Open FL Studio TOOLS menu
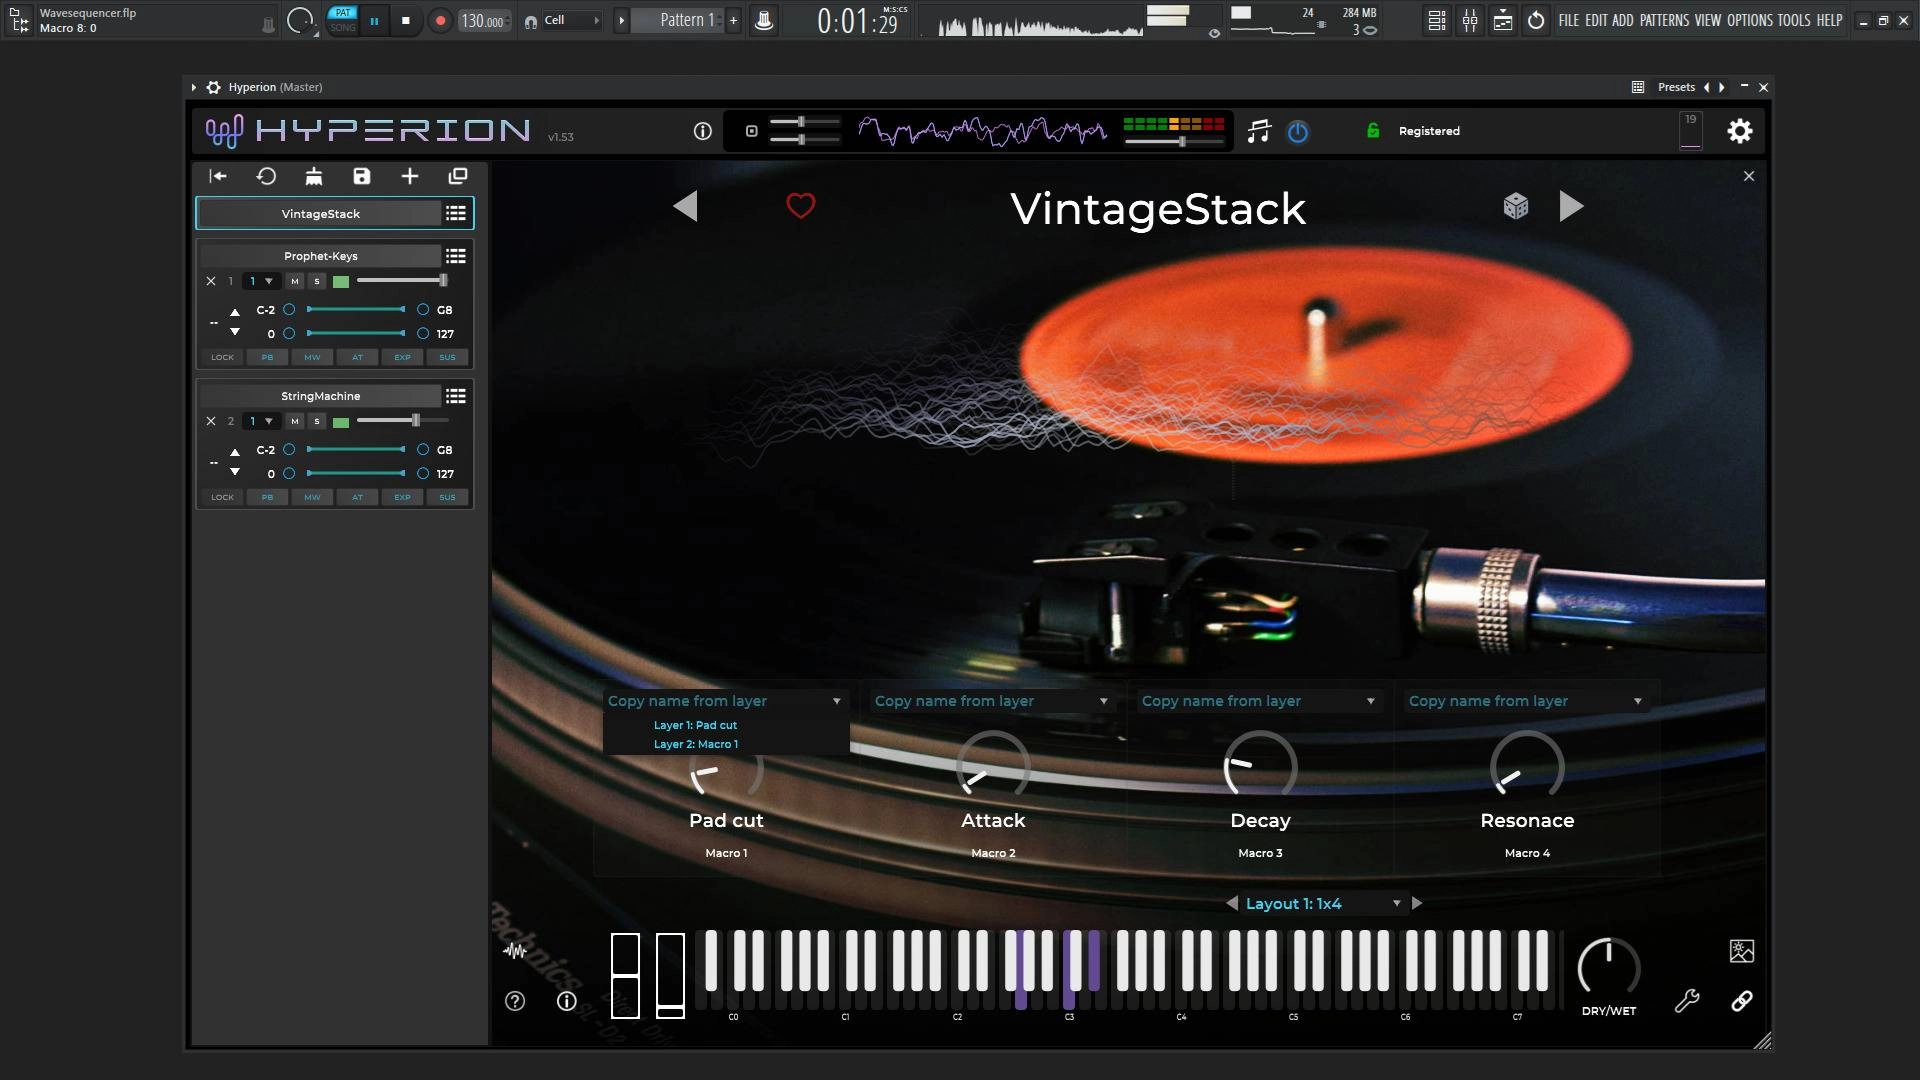The image size is (1920, 1080). pos(1794,20)
